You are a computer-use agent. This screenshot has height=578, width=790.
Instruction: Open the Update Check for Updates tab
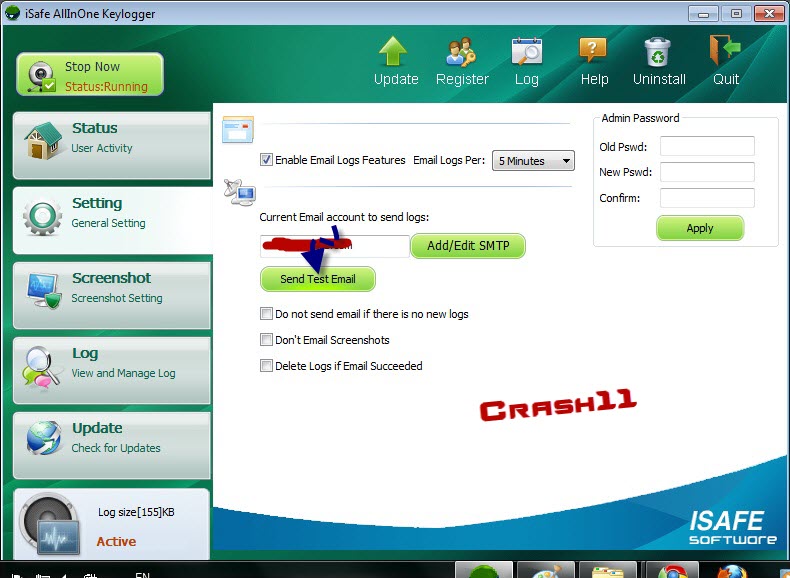click(x=112, y=445)
